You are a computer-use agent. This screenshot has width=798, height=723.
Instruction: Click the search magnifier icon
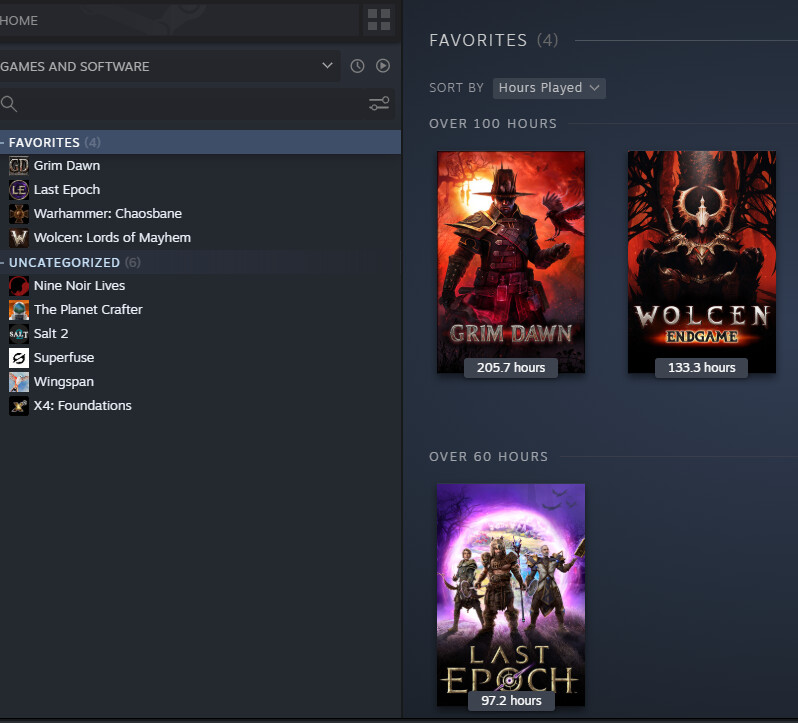[x=9, y=104]
